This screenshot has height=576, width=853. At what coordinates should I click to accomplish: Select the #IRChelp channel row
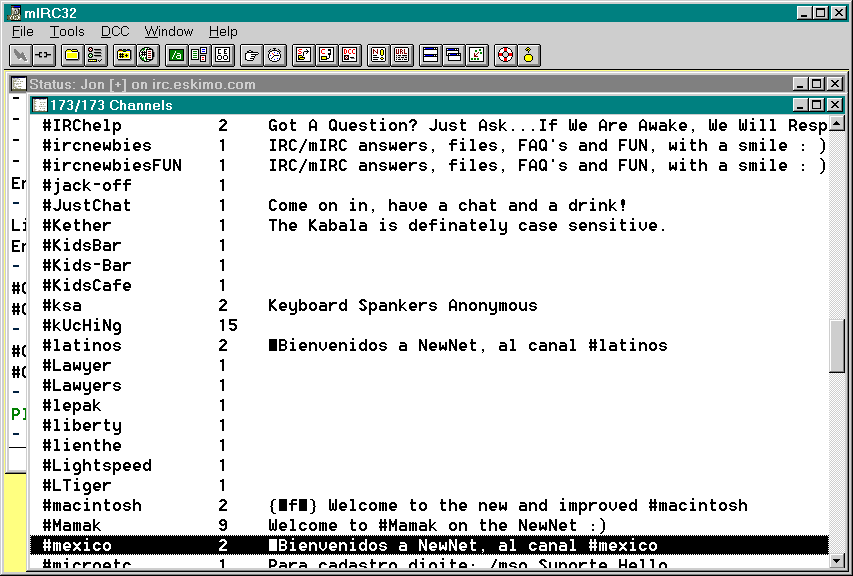click(x=429, y=126)
